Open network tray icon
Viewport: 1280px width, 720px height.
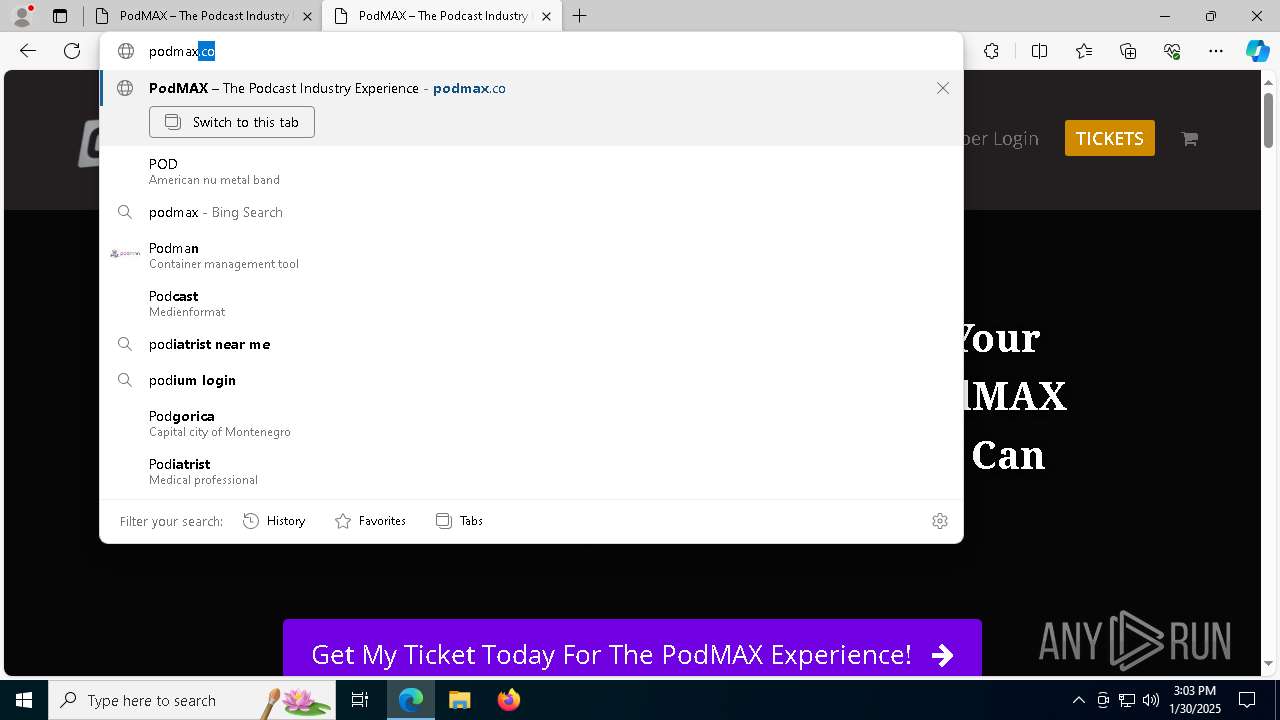tap(1126, 700)
